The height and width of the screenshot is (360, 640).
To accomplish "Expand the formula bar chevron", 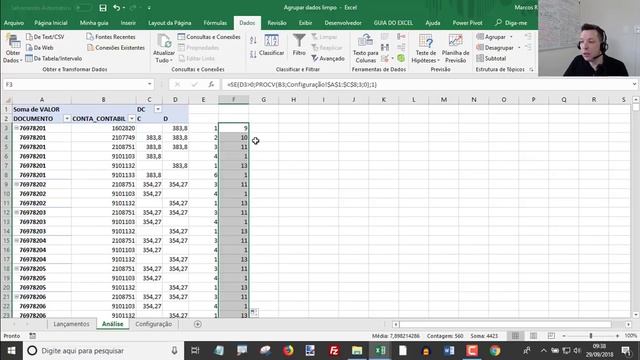I will pyautogui.click(x=634, y=84).
